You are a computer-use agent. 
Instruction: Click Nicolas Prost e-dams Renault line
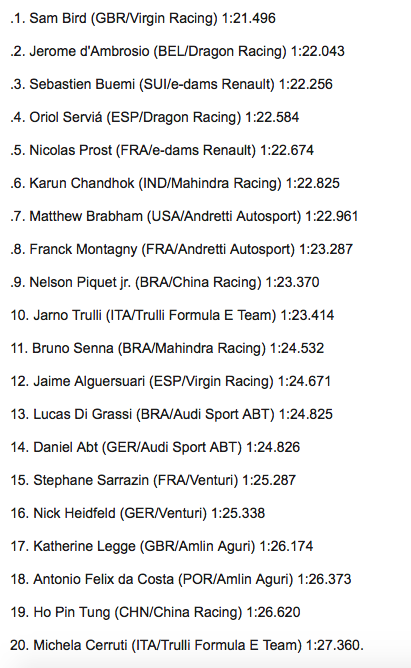pyautogui.click(x=162, y=150)
